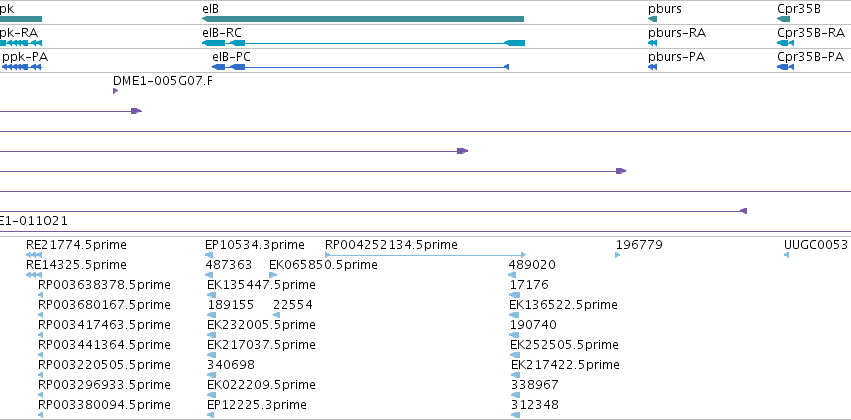
Task: Click the RP003417463.5prime label
Action: click(104, 325)
